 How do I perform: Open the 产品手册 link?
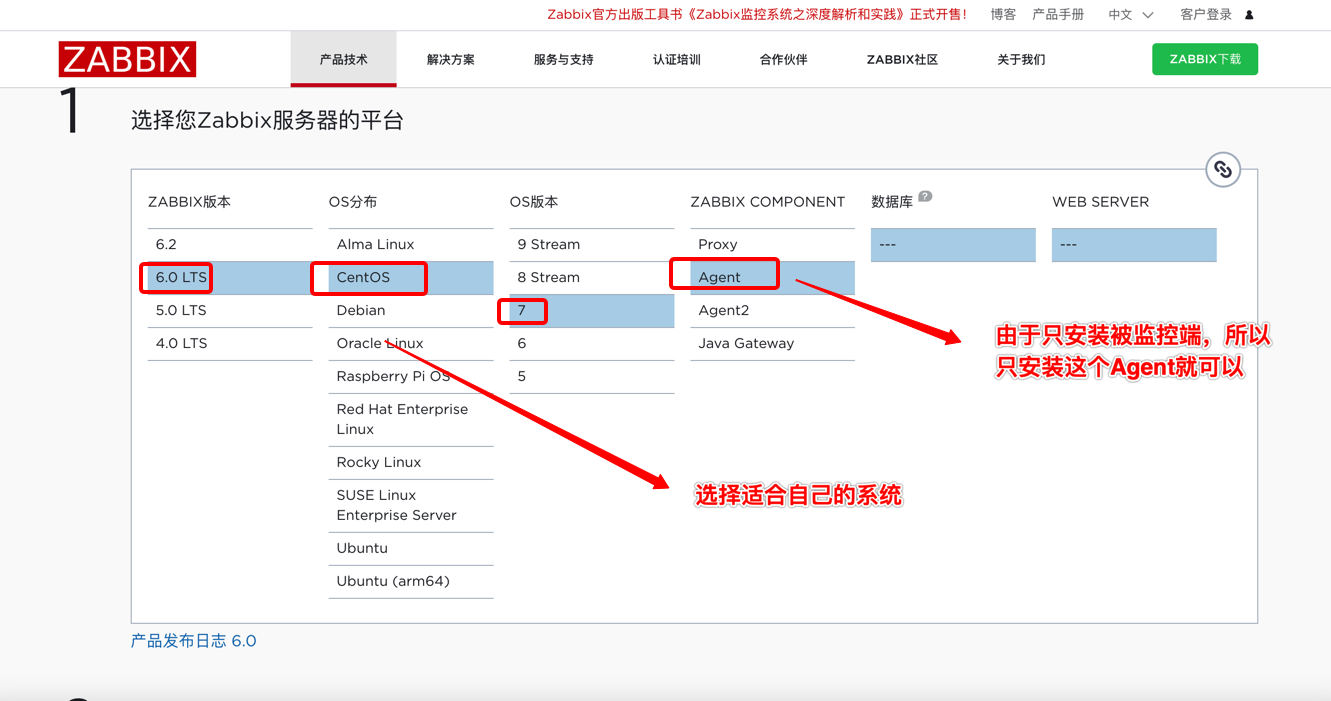pyautogui.click(x=1058, y=15)
